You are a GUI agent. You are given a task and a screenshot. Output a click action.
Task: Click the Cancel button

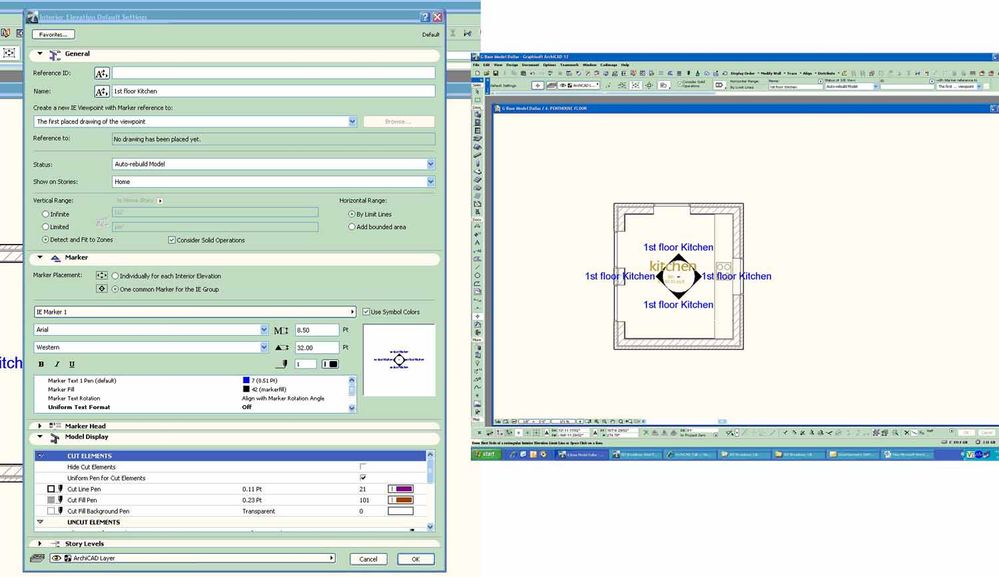tap(368, 559)
